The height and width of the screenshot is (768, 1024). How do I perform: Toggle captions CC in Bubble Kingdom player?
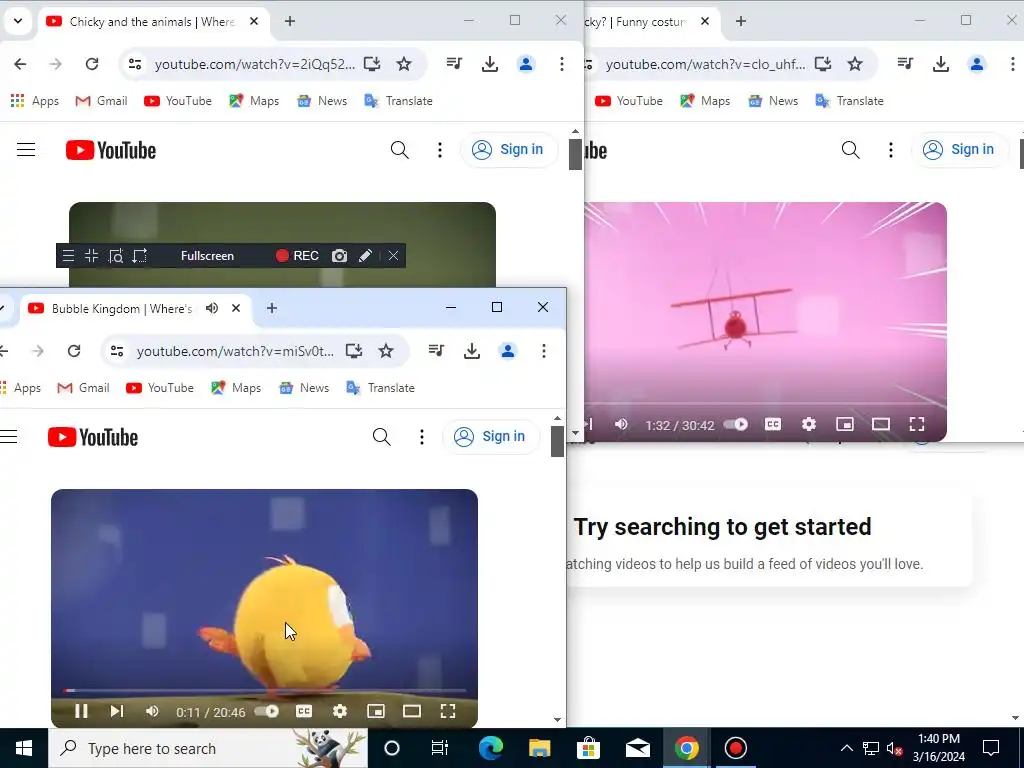pyautogui.click(x=304, y=711)
